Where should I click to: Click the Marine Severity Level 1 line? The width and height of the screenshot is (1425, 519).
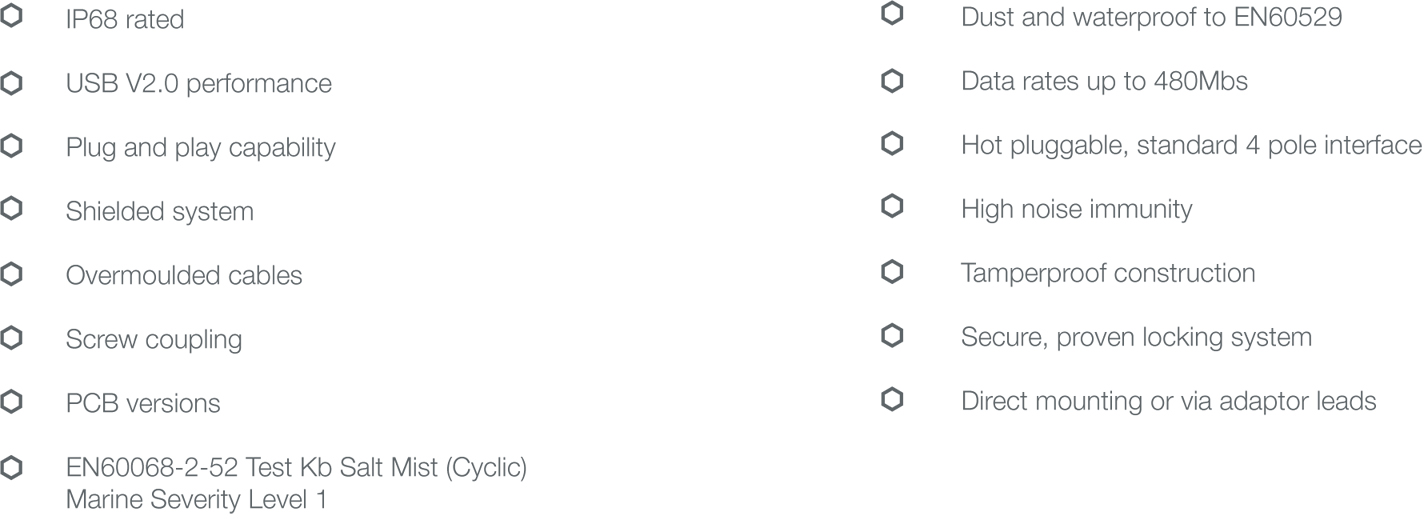pos(196,500)
